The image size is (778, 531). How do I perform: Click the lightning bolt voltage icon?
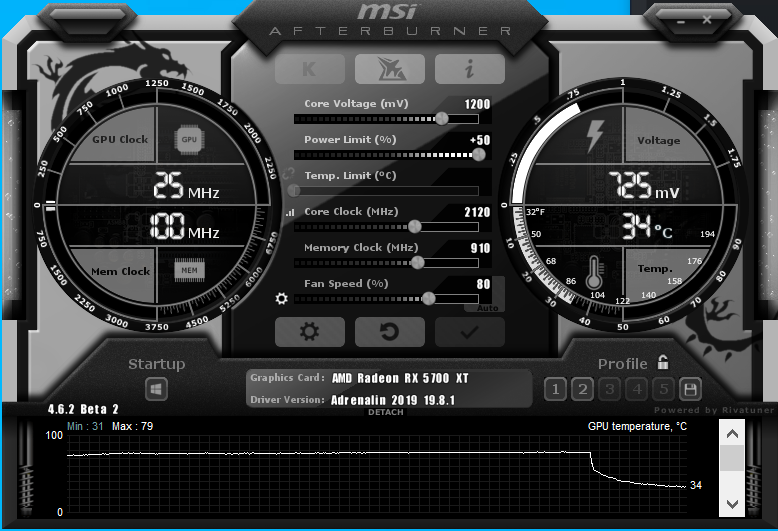[595, 135]
